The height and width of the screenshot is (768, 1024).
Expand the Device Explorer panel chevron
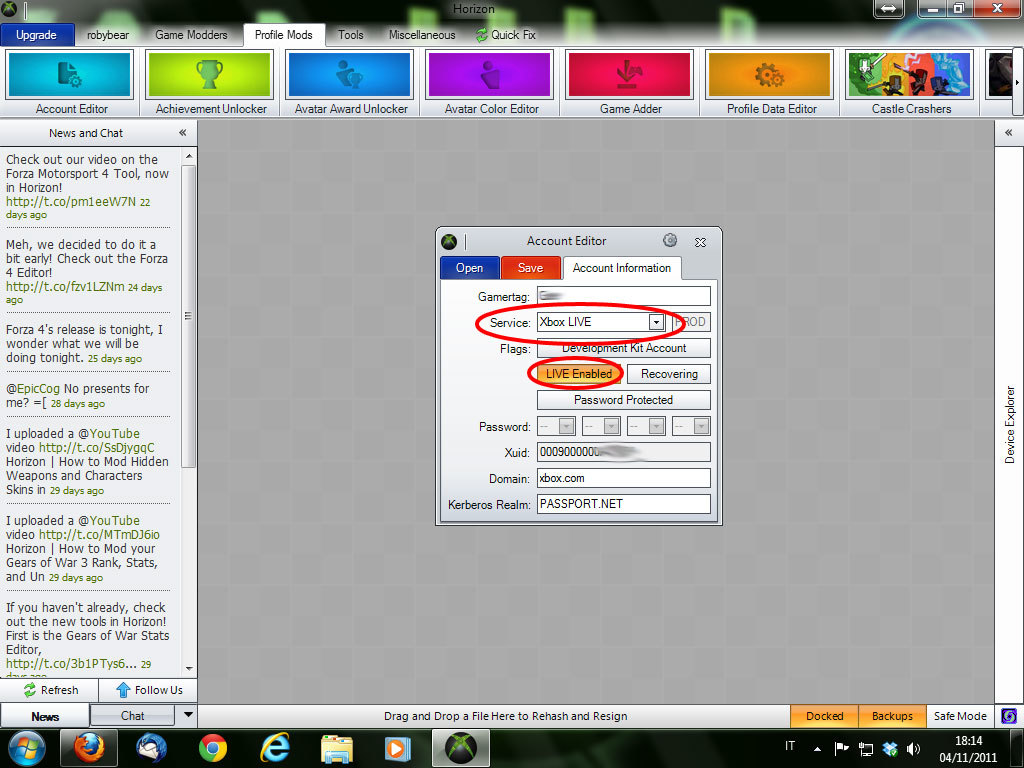click(1009, 133)
